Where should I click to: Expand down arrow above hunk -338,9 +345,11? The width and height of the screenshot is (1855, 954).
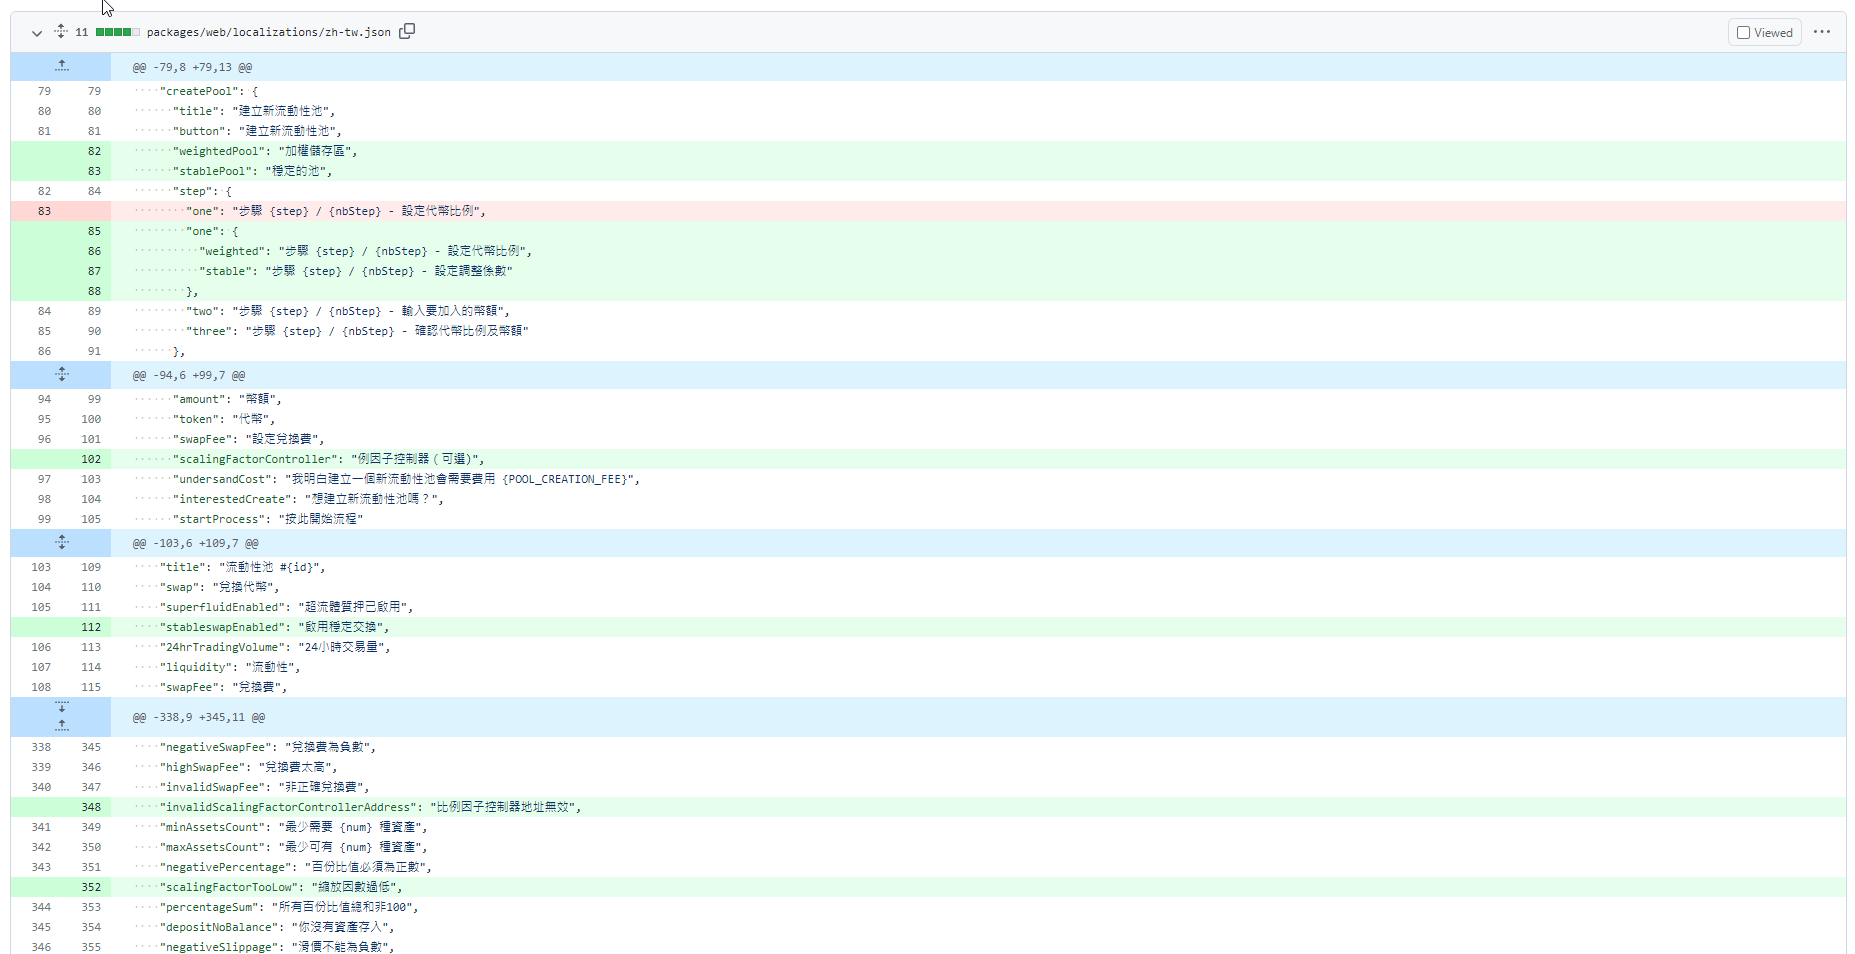(62, 707)
